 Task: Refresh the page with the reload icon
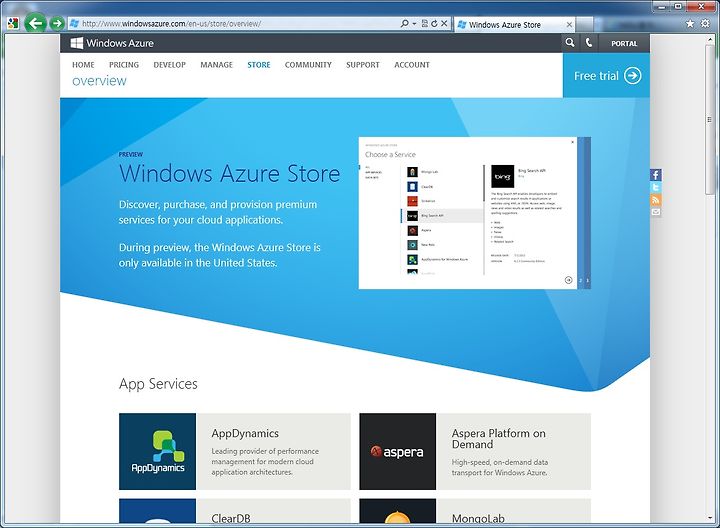tap(434, 23)
